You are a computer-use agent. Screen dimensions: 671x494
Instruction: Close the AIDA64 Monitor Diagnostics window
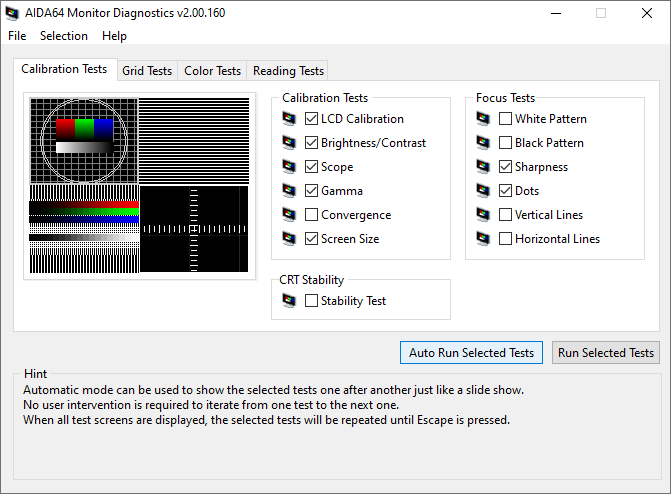(647, 13)
